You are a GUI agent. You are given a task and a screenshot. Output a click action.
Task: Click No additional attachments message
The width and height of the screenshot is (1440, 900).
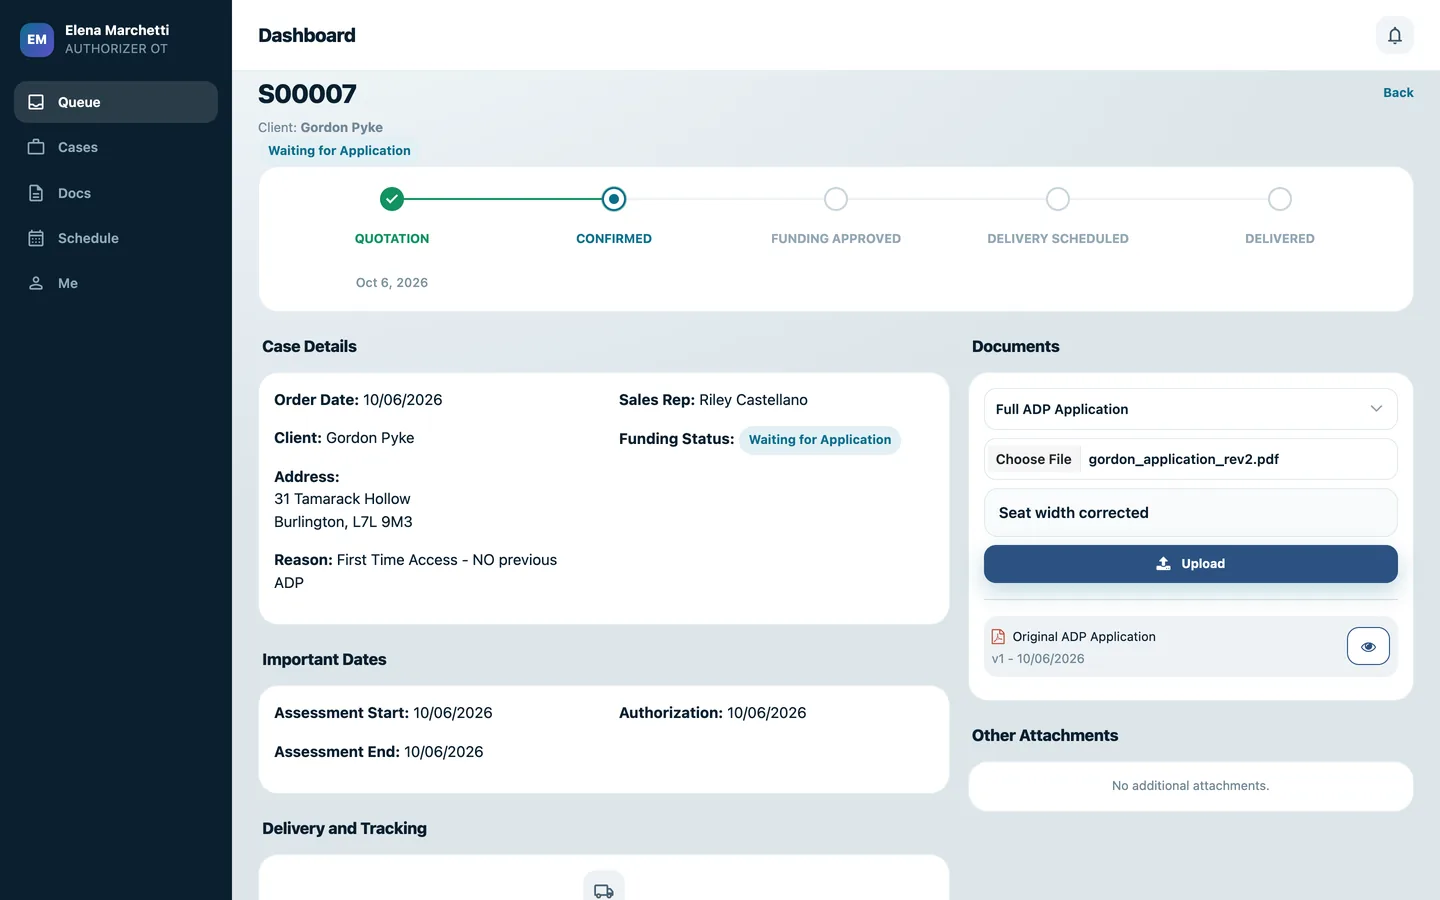pos(1190,786)
